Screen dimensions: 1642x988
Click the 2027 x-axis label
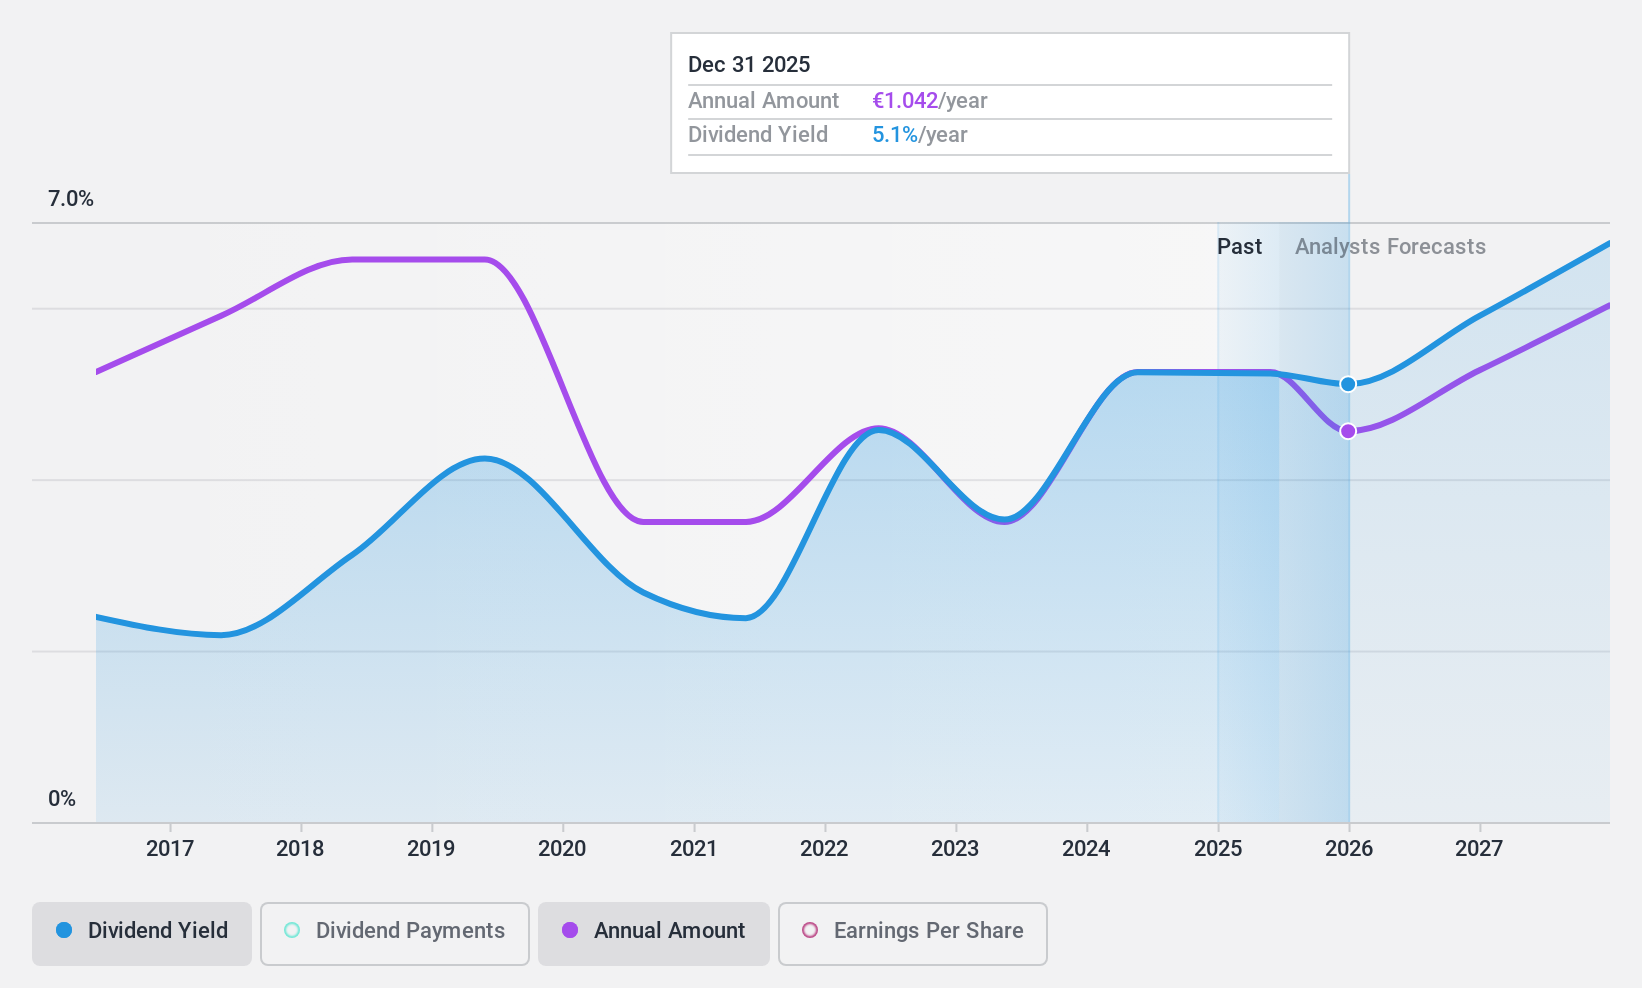tap(1479, 849)
